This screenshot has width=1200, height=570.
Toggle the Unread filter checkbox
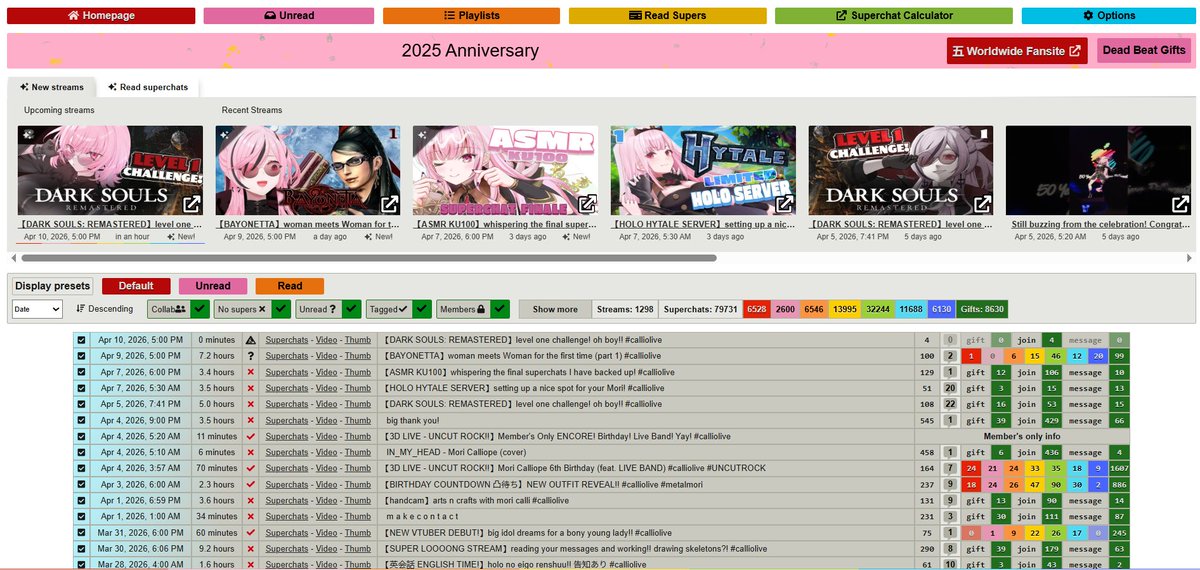351,309
